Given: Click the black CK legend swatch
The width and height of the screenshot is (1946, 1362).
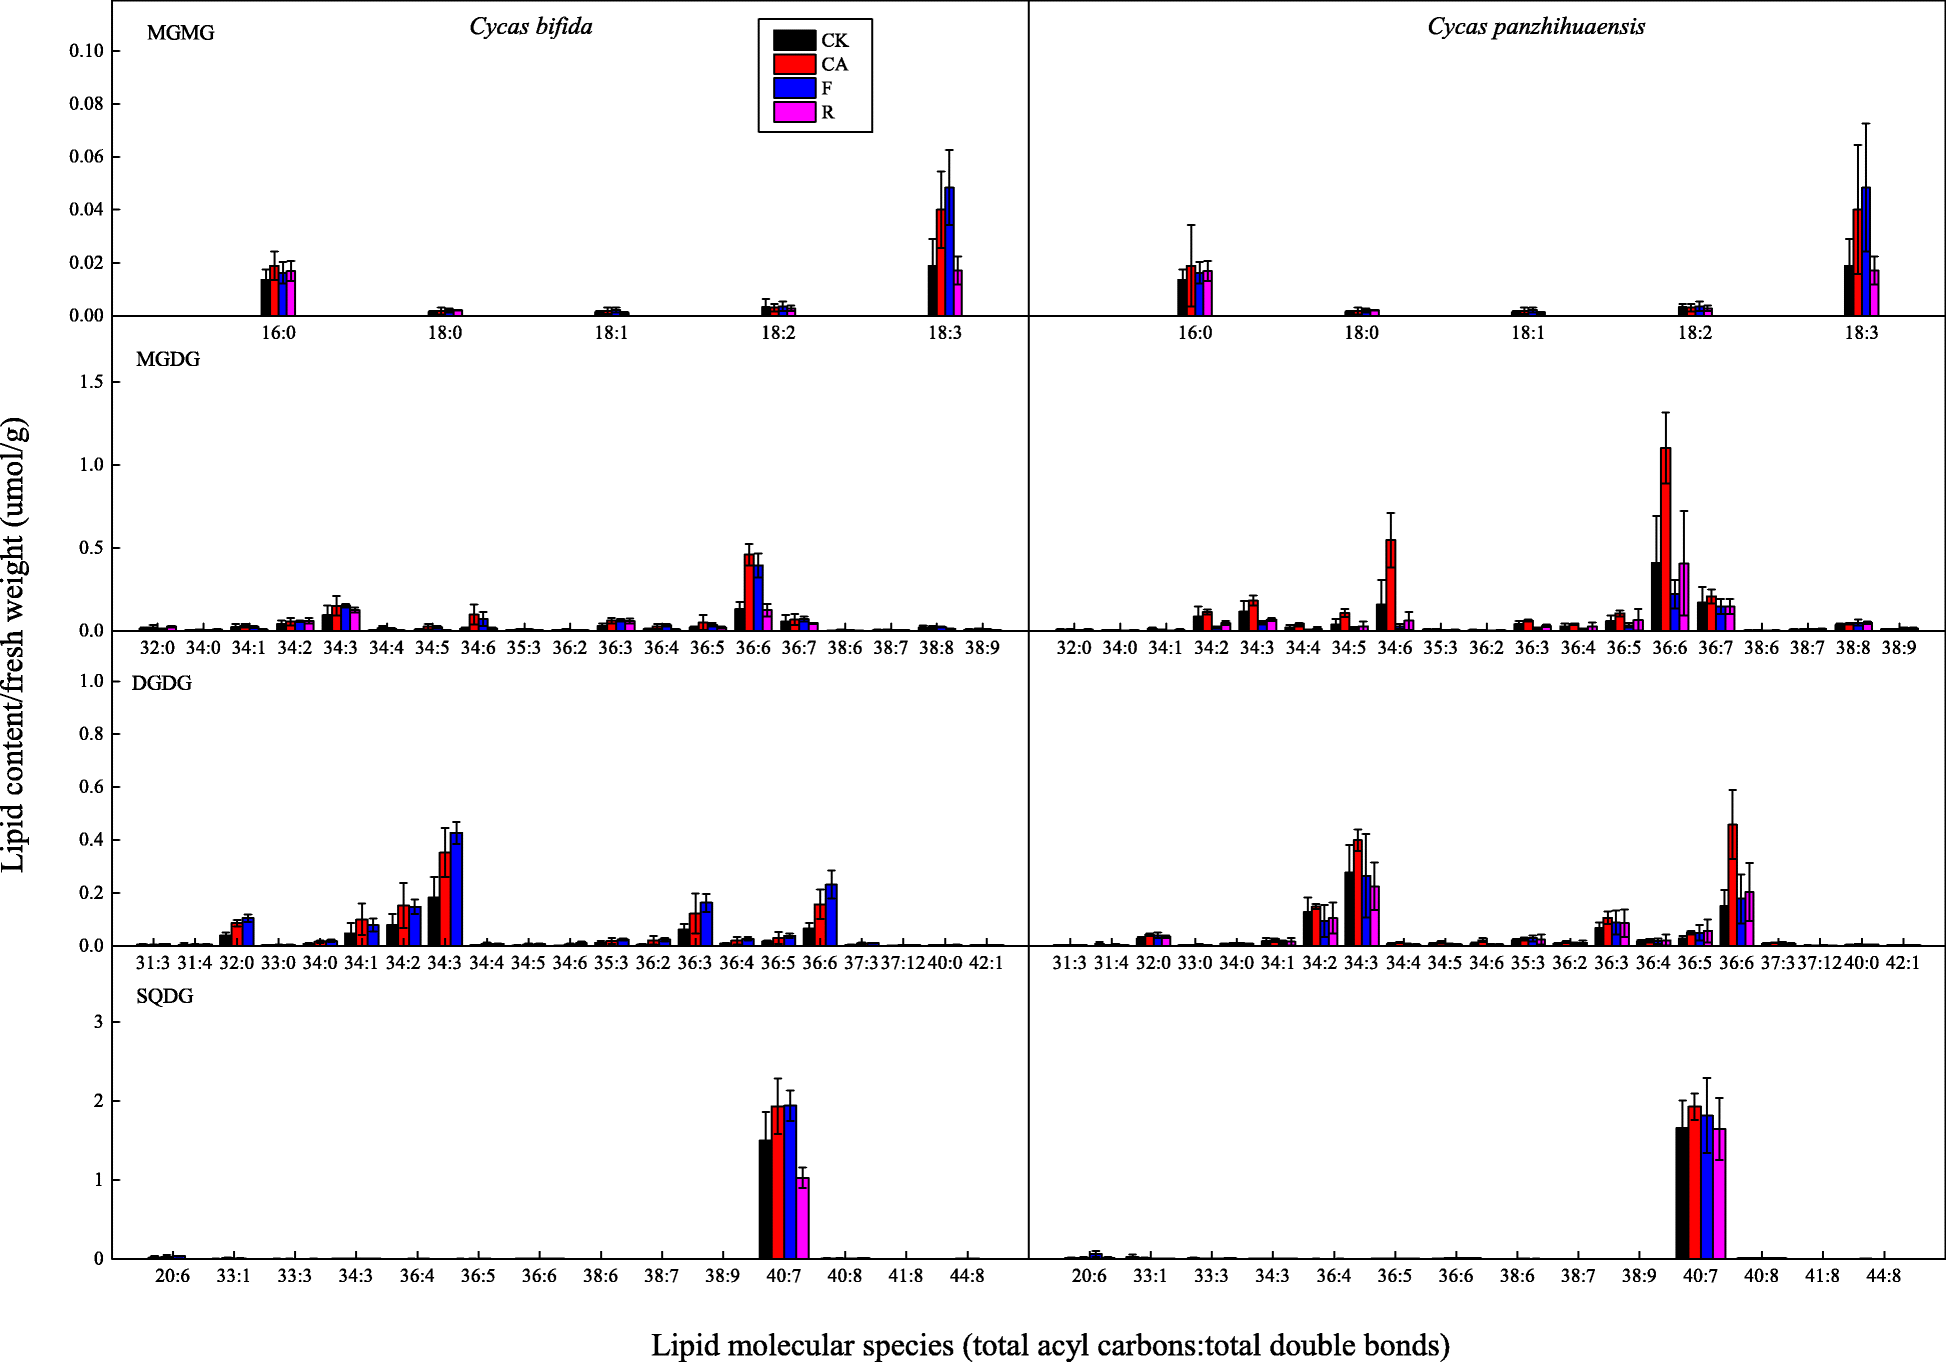Looking at the screenshot, I should [x=794, y=40].
